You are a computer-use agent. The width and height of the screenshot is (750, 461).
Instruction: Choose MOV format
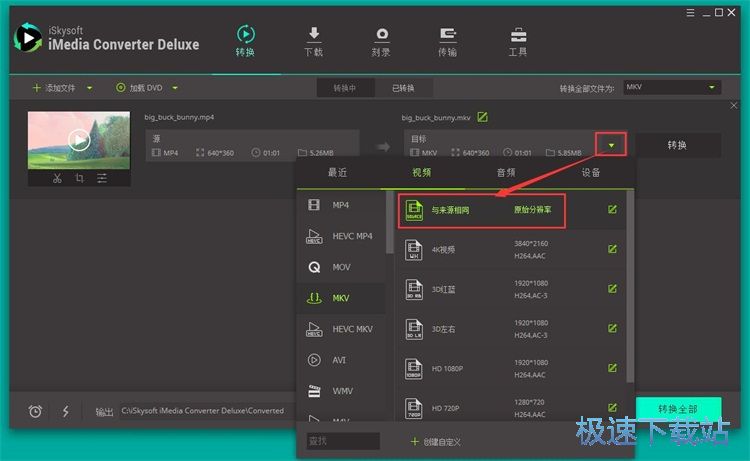coord(341,267)
